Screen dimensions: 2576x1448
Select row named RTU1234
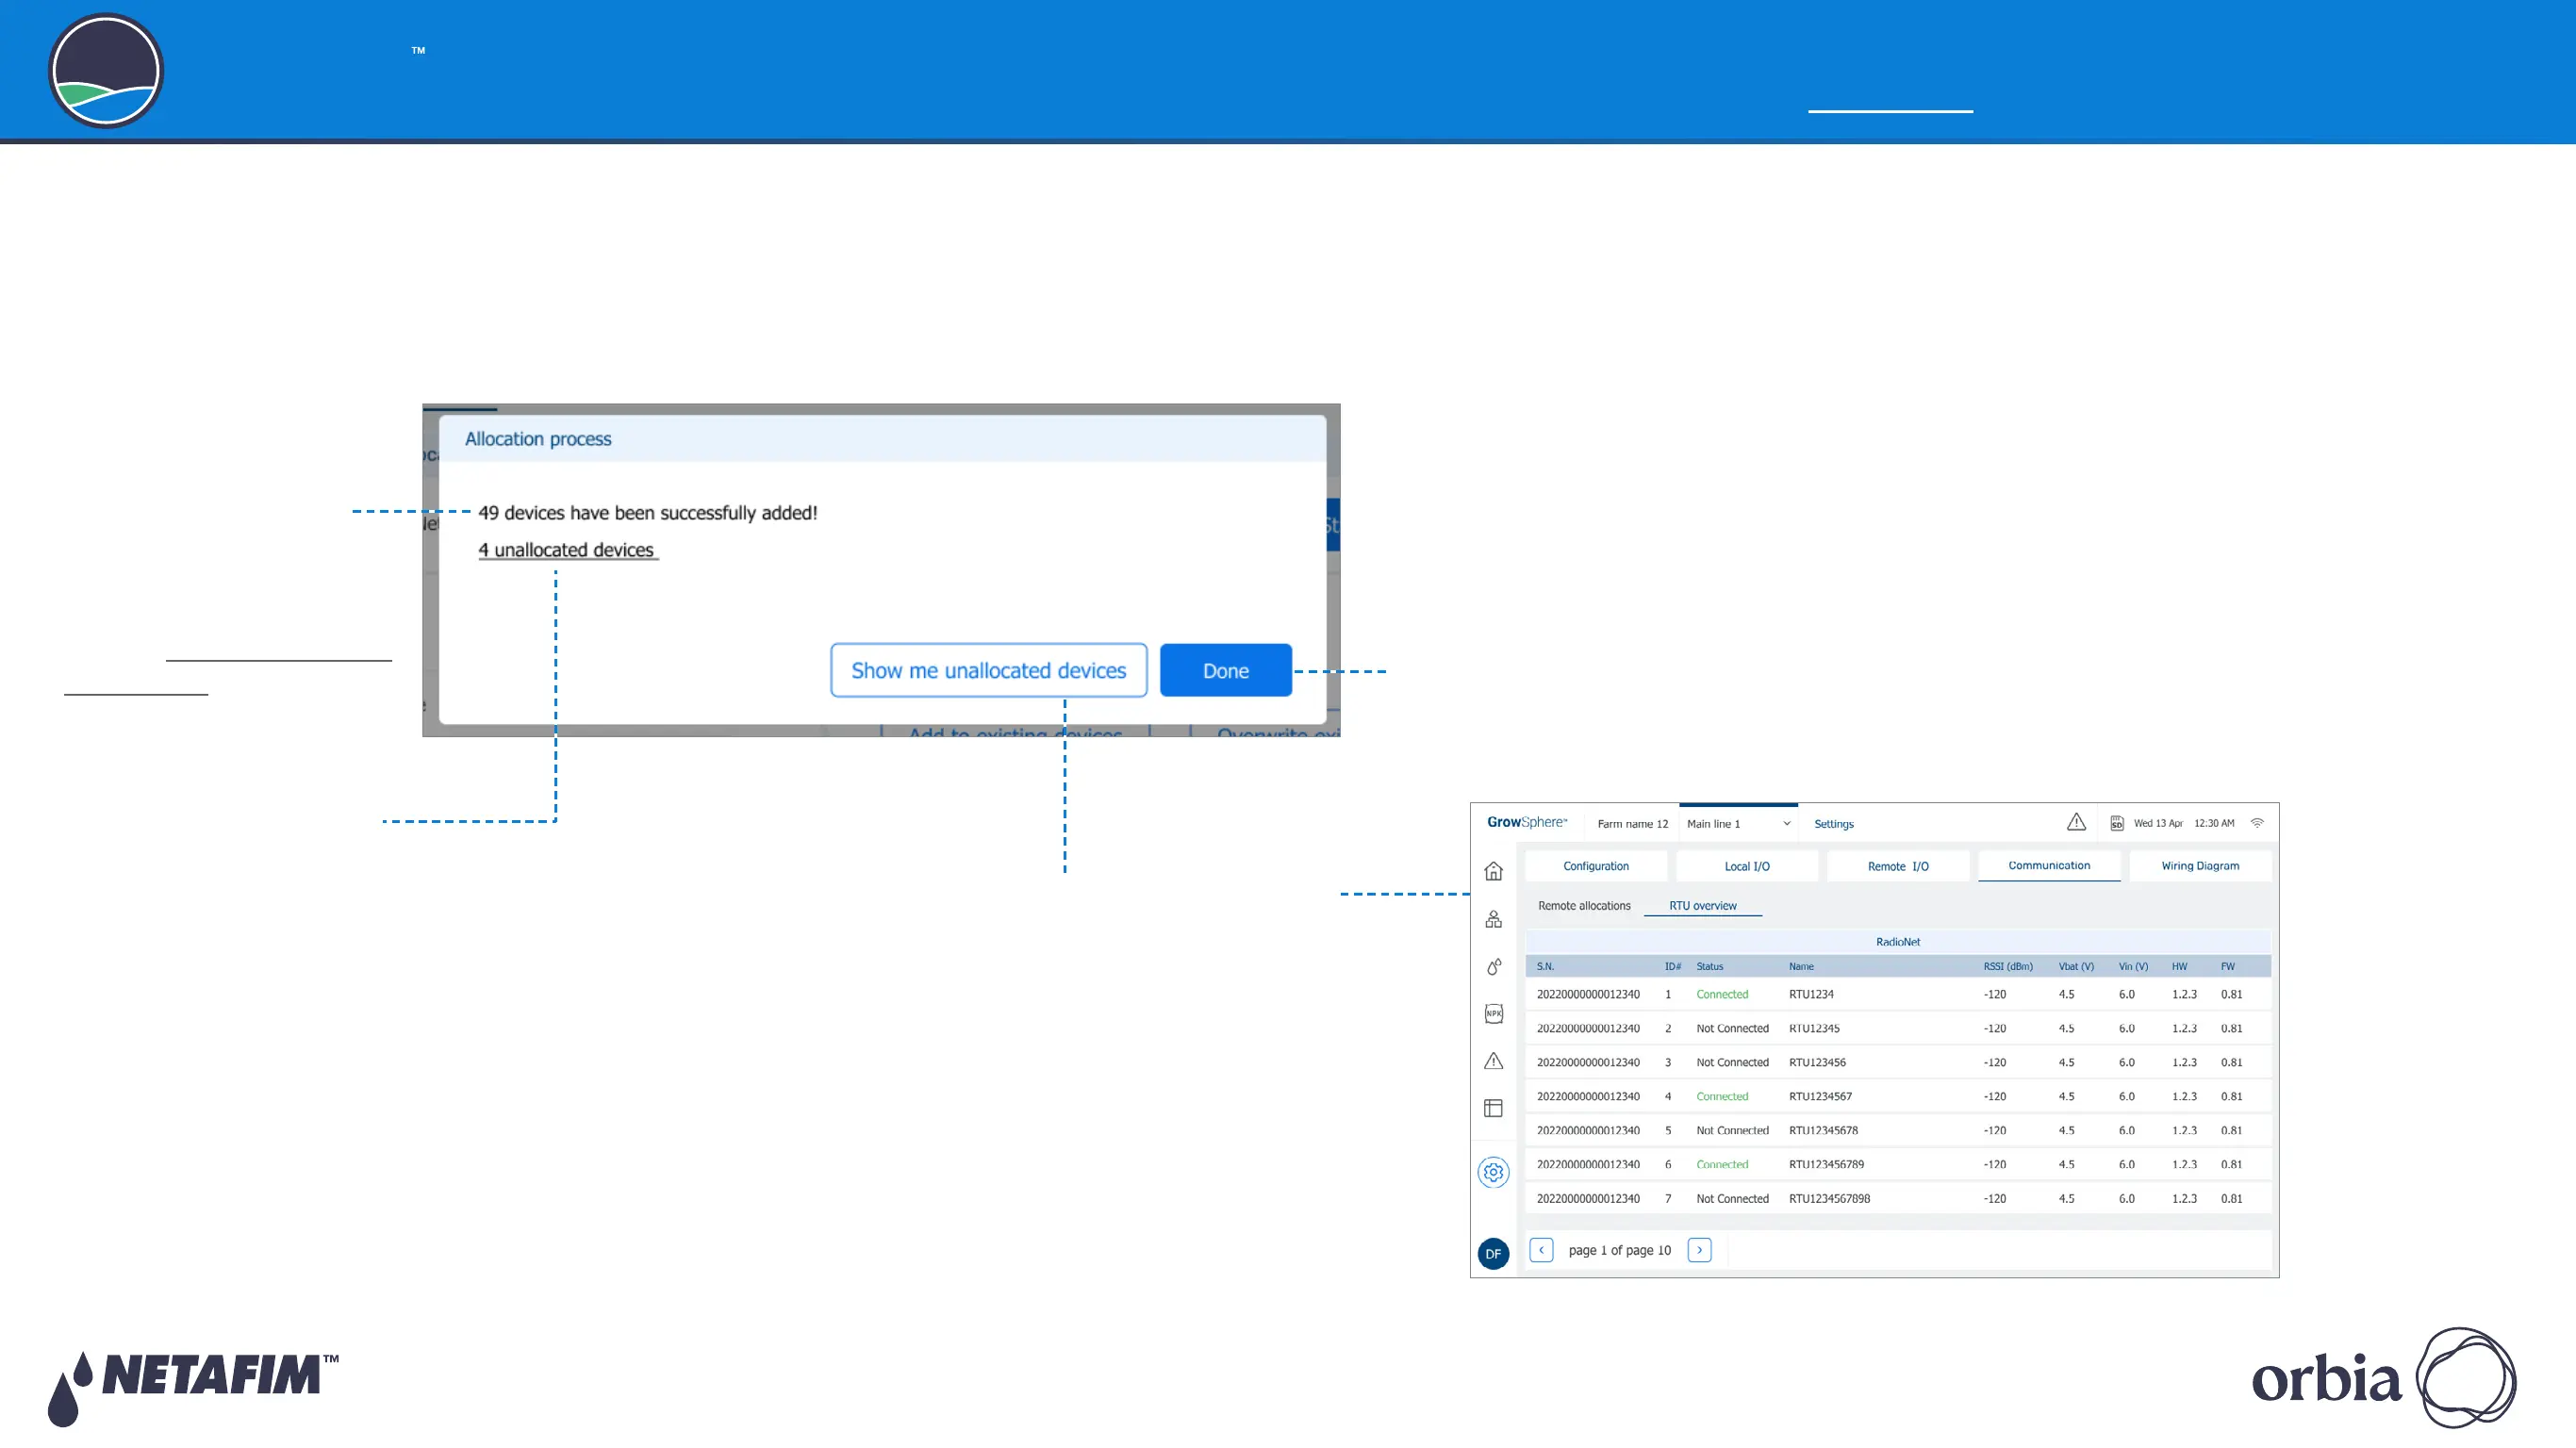1897,994
